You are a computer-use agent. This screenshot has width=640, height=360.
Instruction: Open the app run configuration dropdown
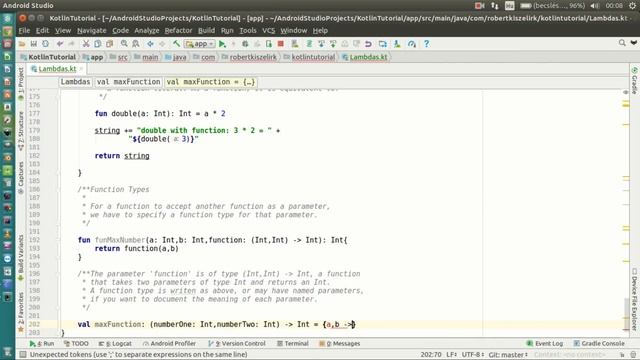(x=199, y=44)
